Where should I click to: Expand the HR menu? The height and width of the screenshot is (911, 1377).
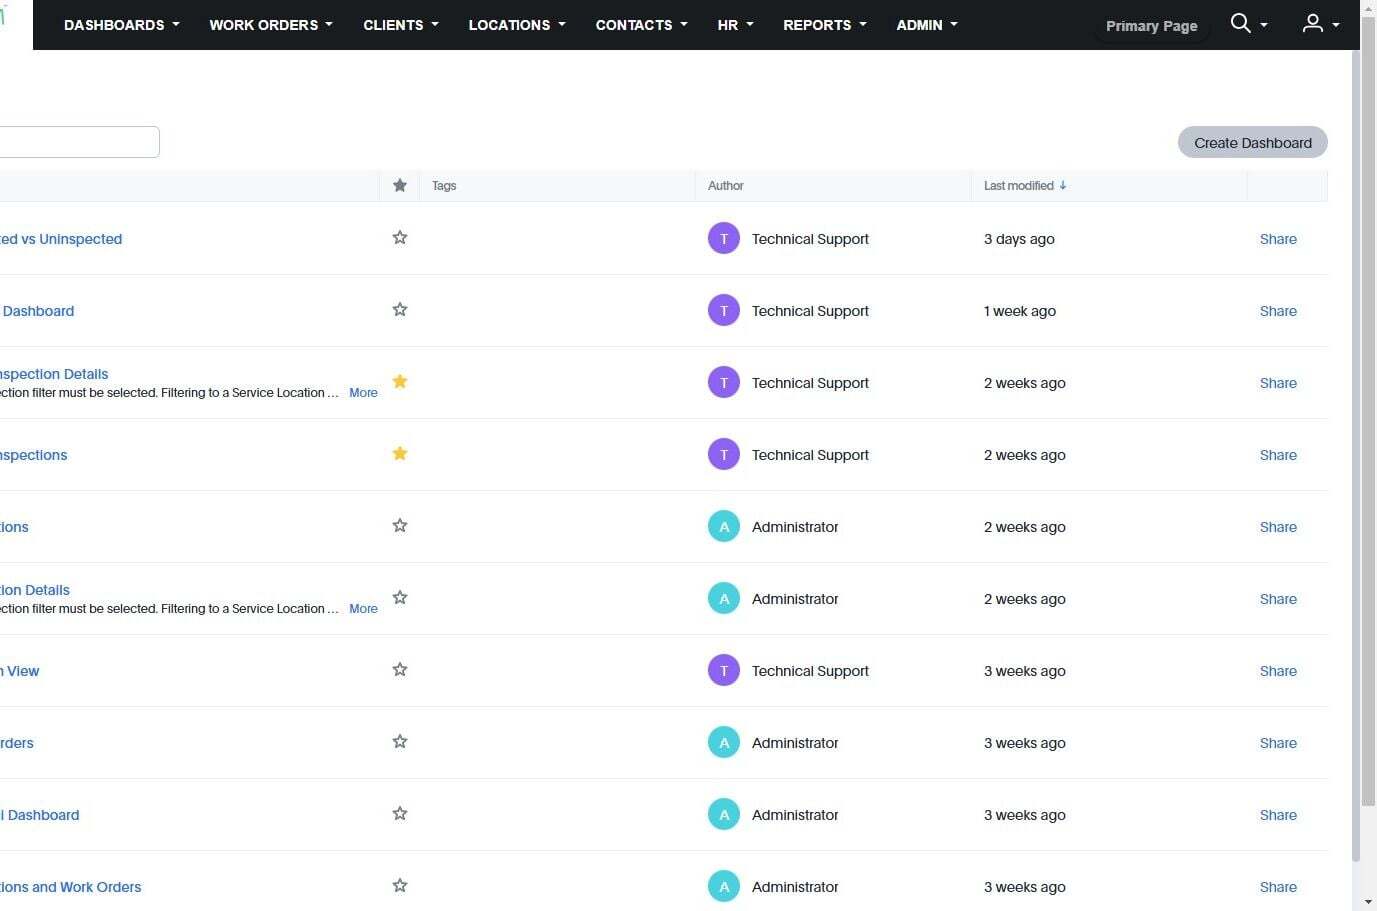pyautogui.click(x=736, y=25)
